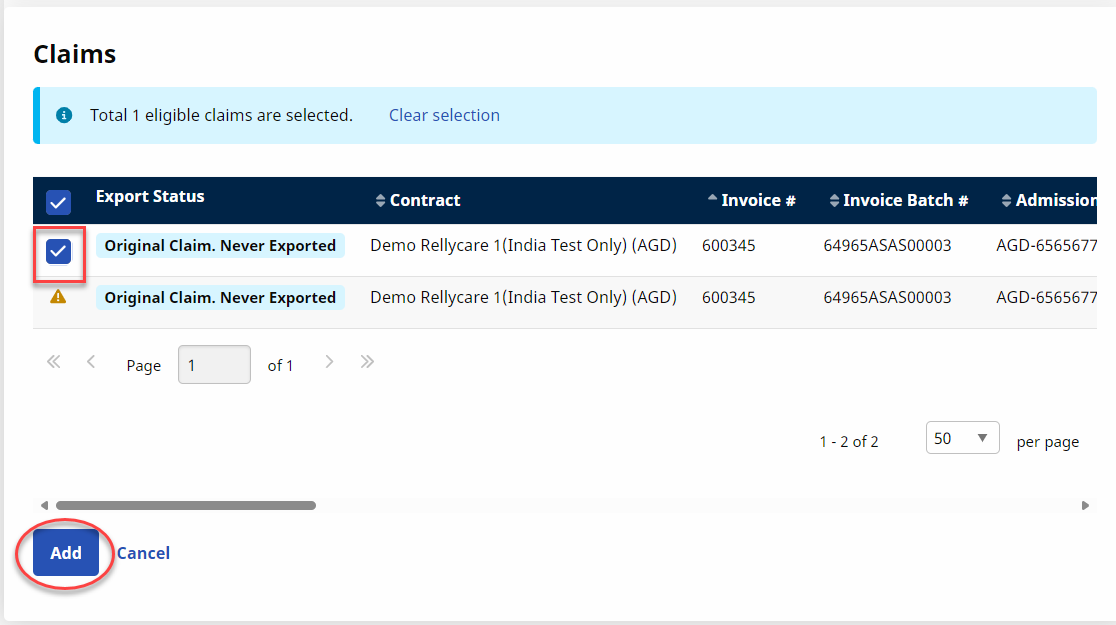The height and width of the screenshot is (625, 1116).
Task: Go to next page arrow
Action: [329, 363]
